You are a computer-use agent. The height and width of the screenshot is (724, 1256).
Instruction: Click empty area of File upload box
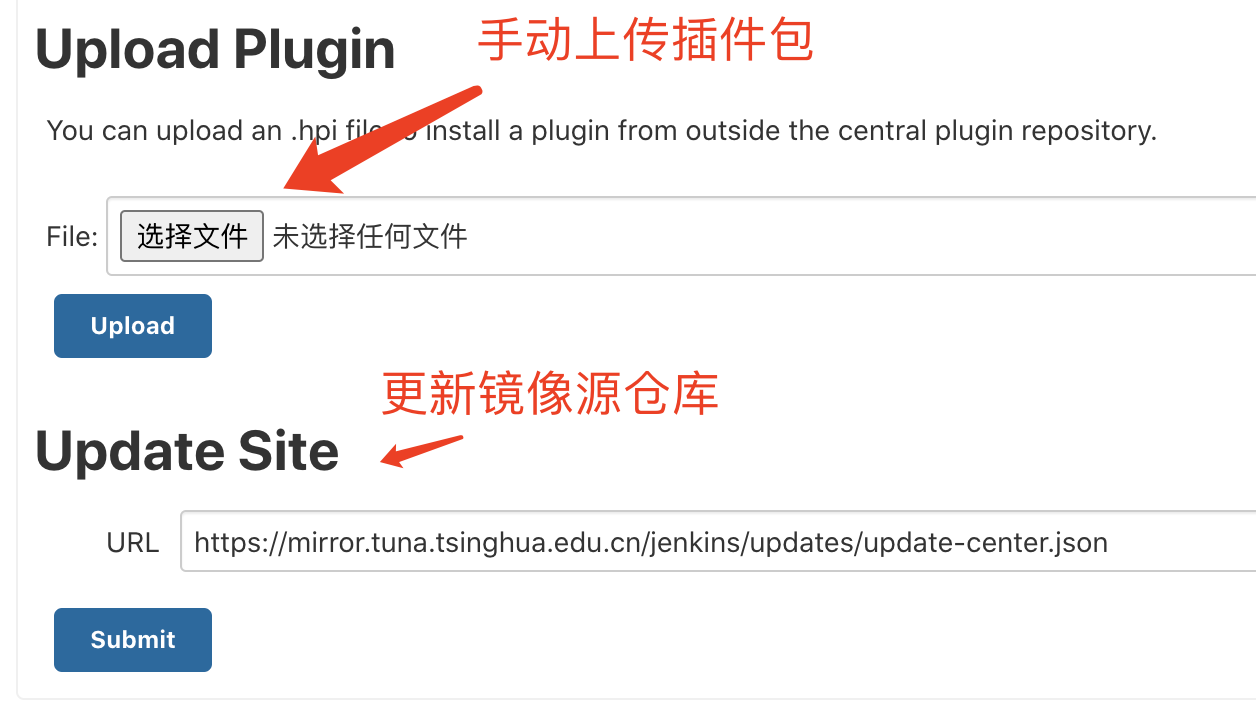coord(860,236)
